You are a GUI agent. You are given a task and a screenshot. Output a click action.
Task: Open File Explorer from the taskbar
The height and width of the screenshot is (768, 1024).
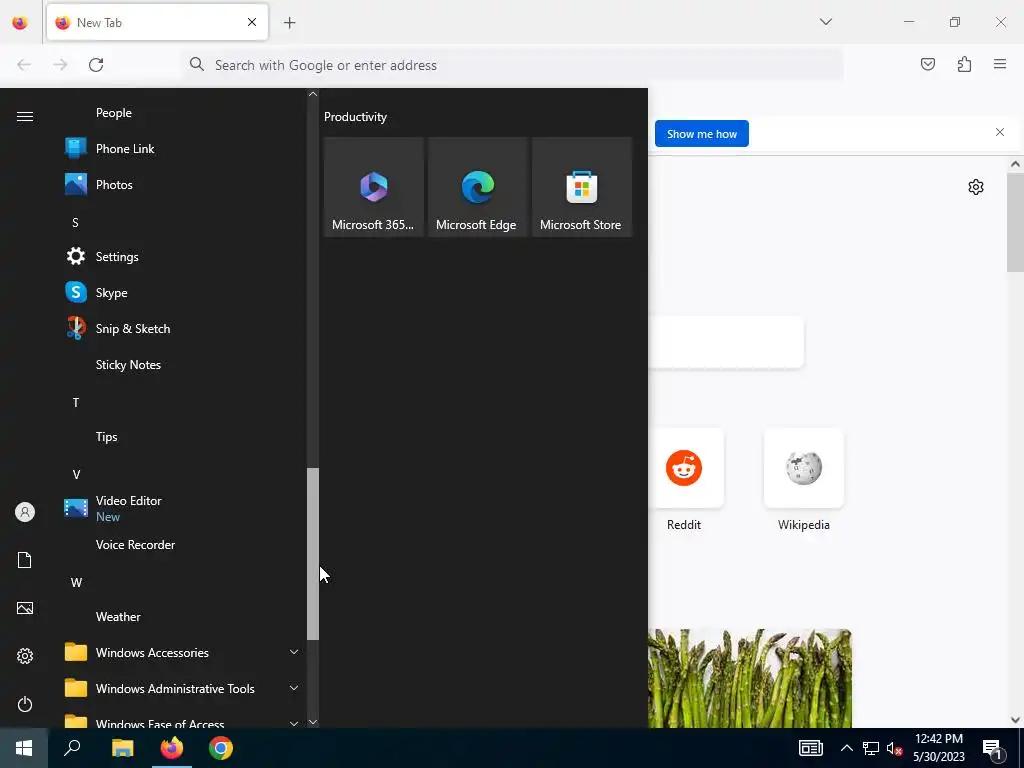[x=122, y=748]
